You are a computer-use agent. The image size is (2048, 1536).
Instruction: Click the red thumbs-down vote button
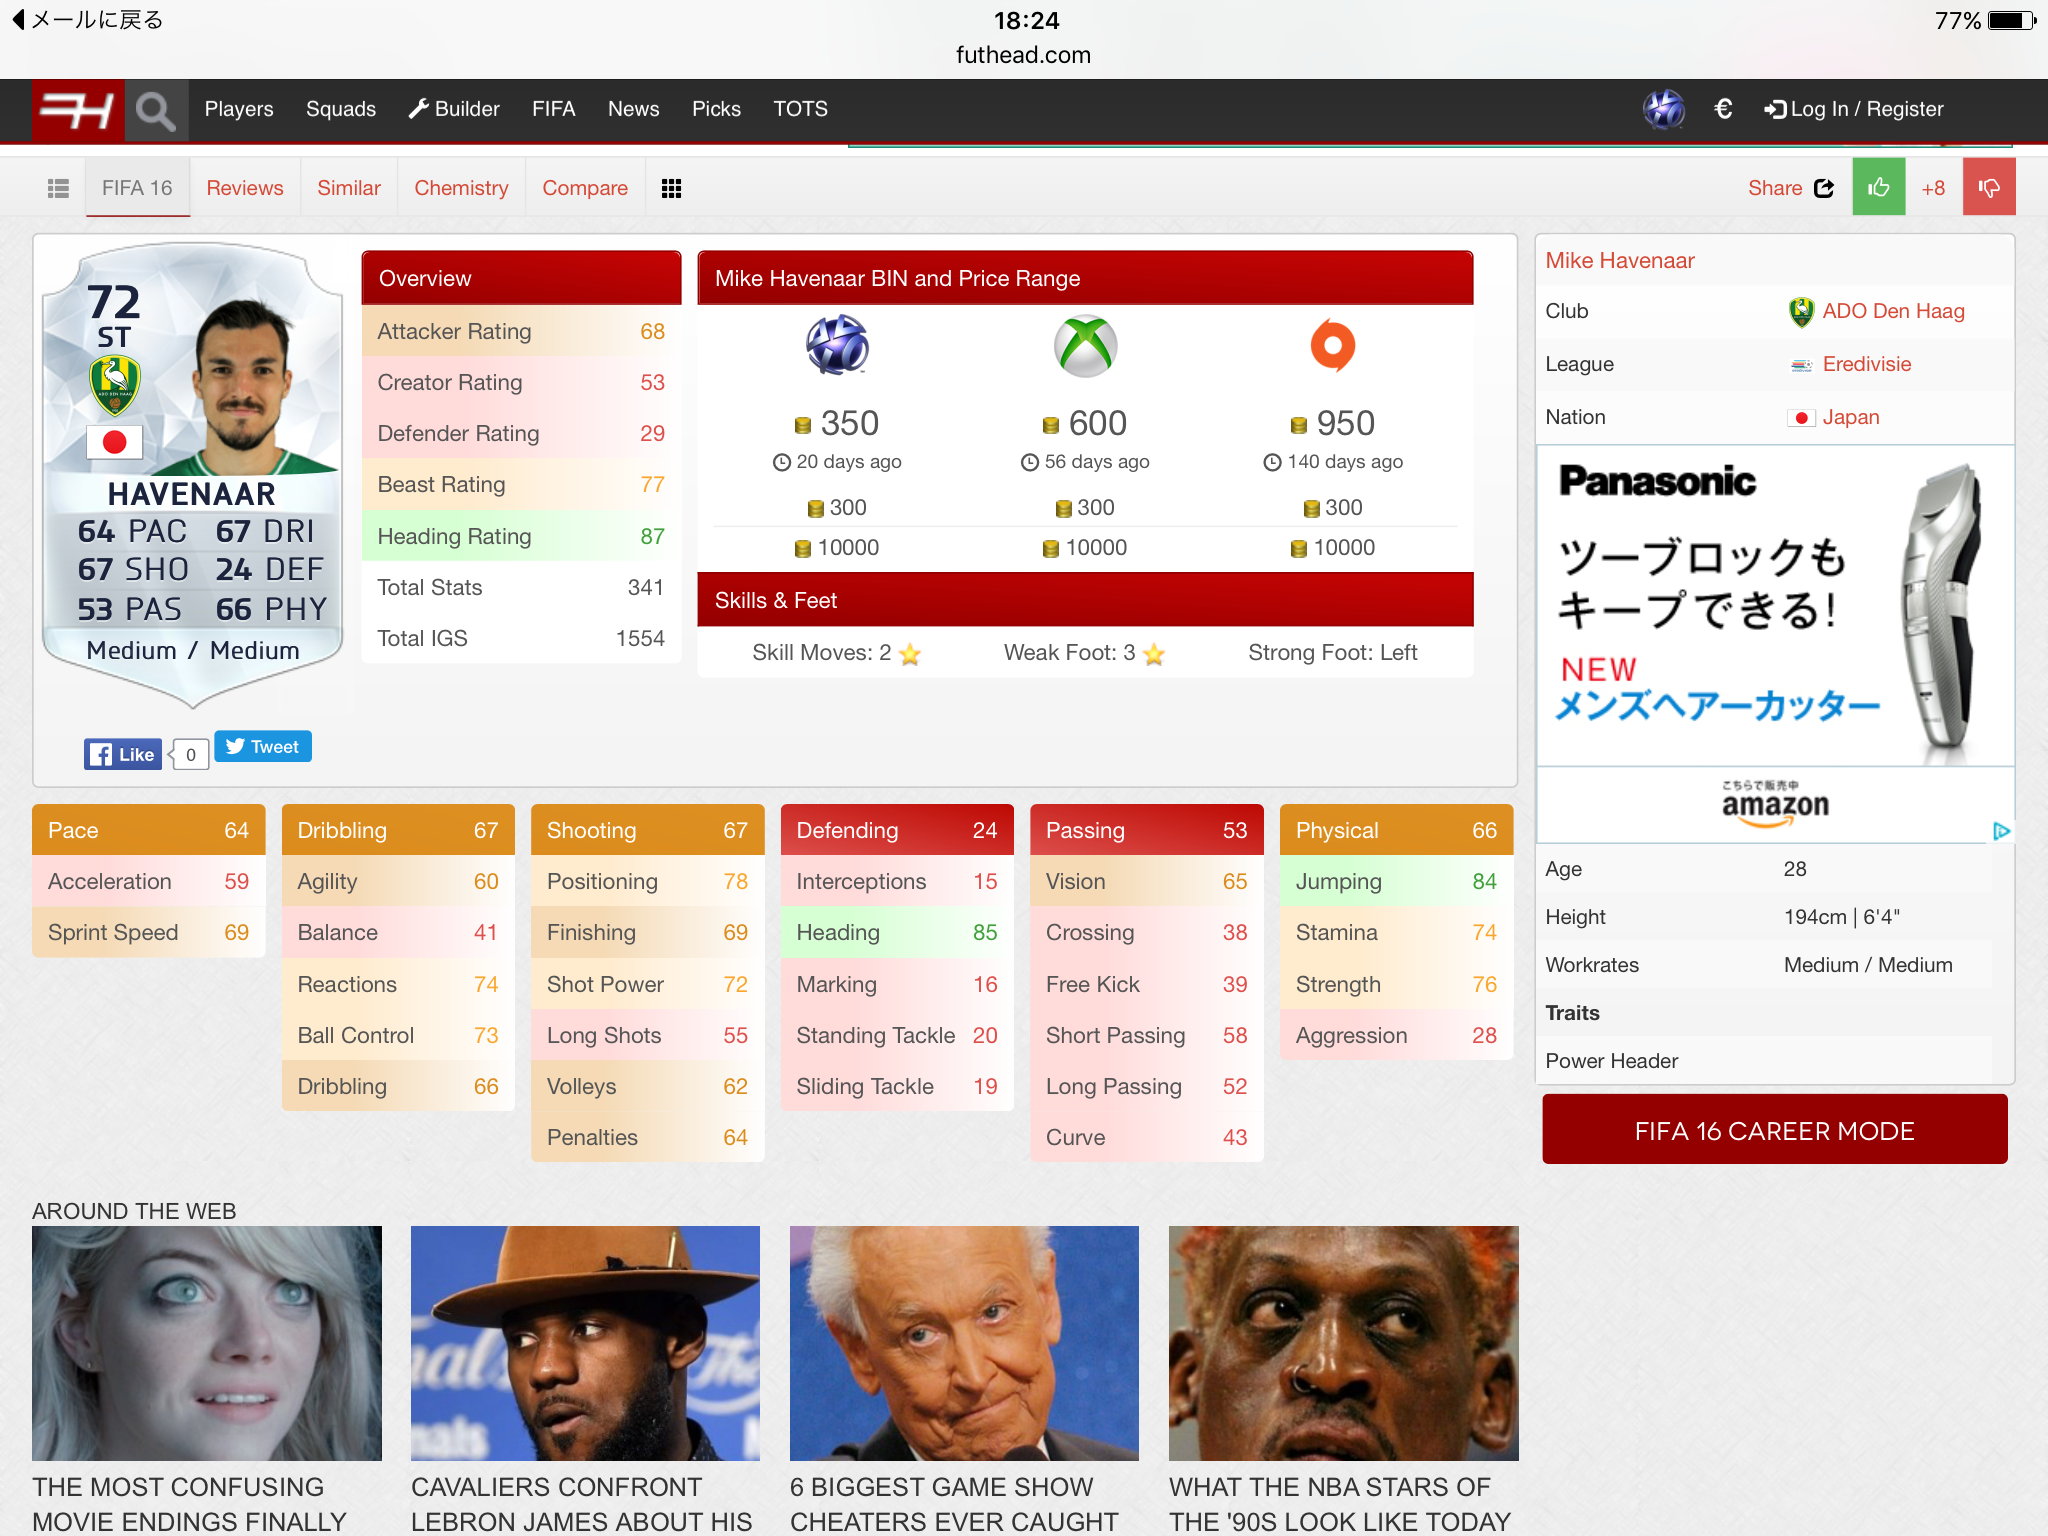coord(1988,187)
